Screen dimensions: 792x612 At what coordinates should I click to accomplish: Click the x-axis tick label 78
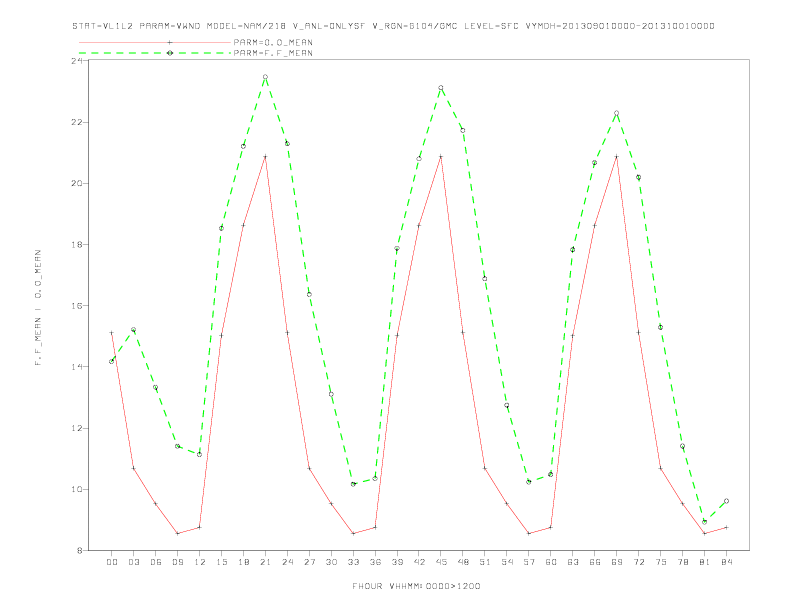pyautogui.click(x=682, y=562)
